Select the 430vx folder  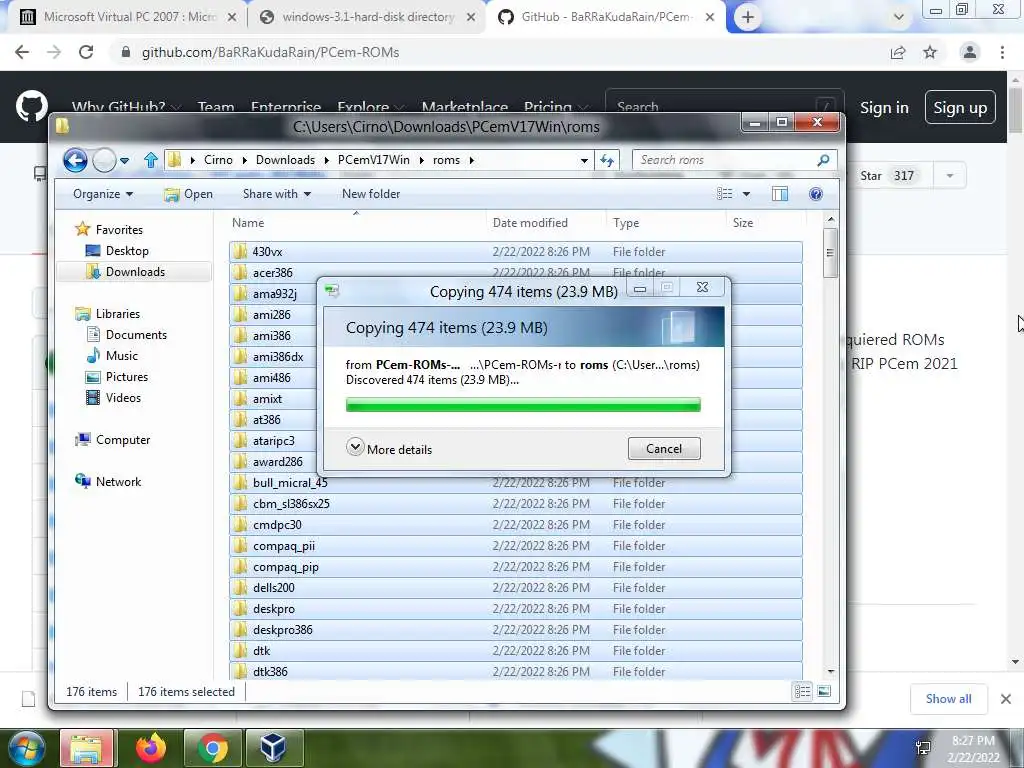click(516, 251)
